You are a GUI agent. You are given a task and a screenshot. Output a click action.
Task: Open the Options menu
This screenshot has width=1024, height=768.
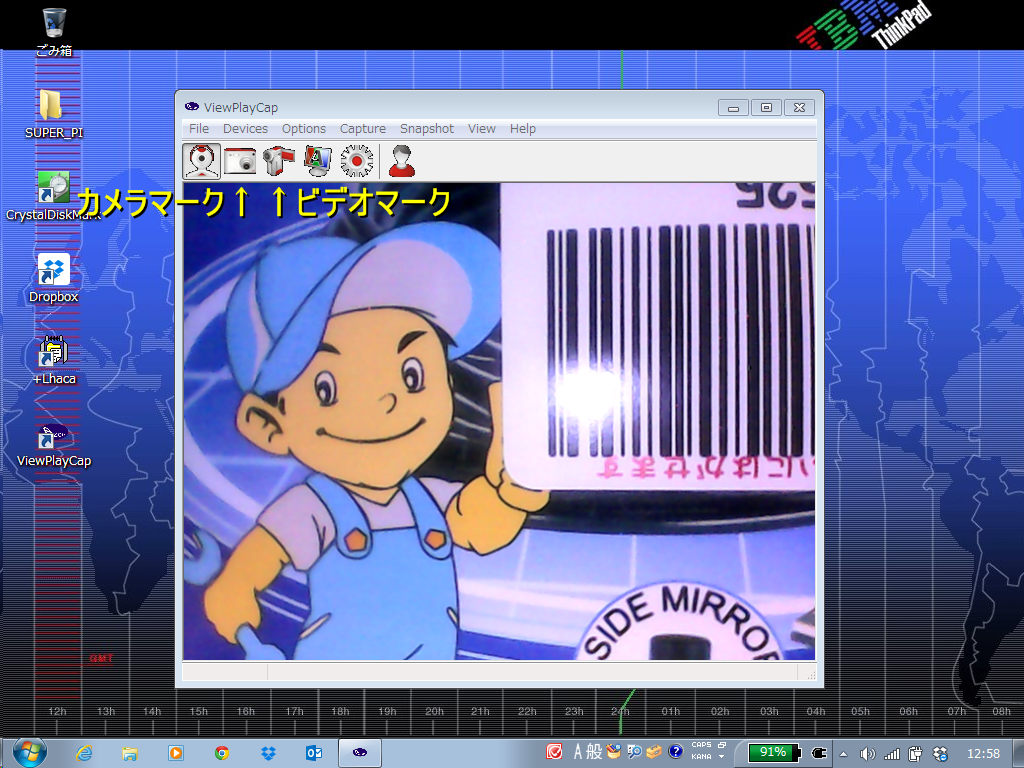click(x=304, y=129)
